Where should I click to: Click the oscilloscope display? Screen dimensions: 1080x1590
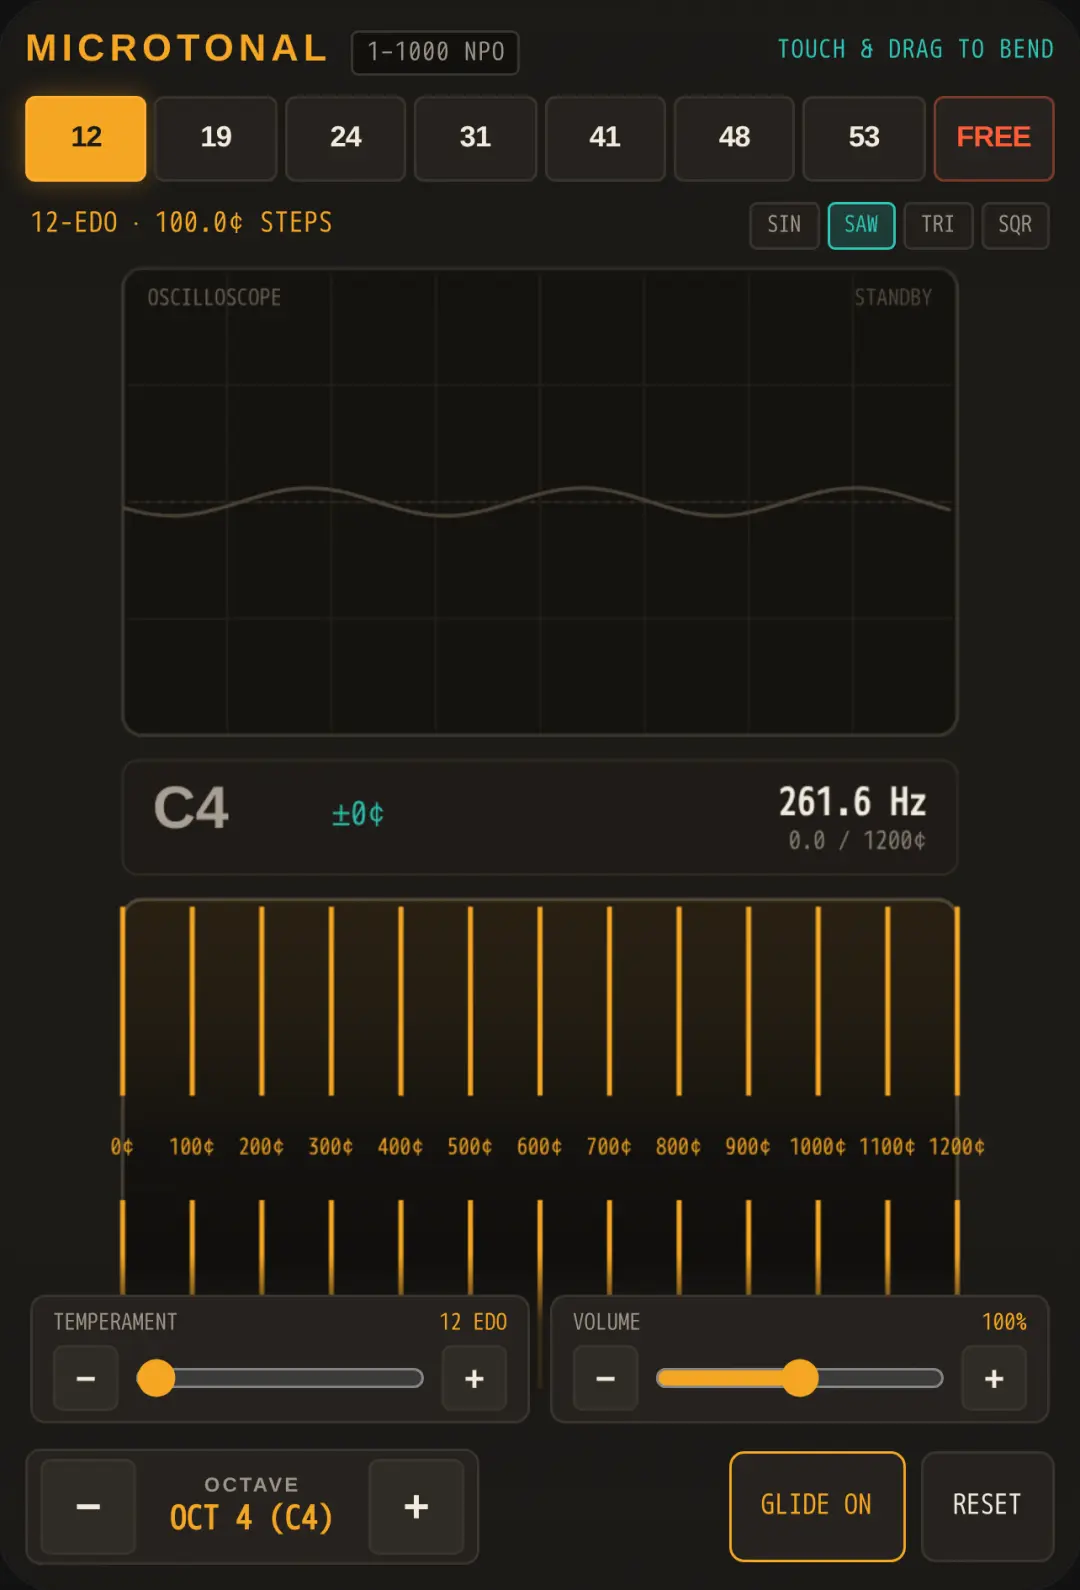[x=540, y=502]
